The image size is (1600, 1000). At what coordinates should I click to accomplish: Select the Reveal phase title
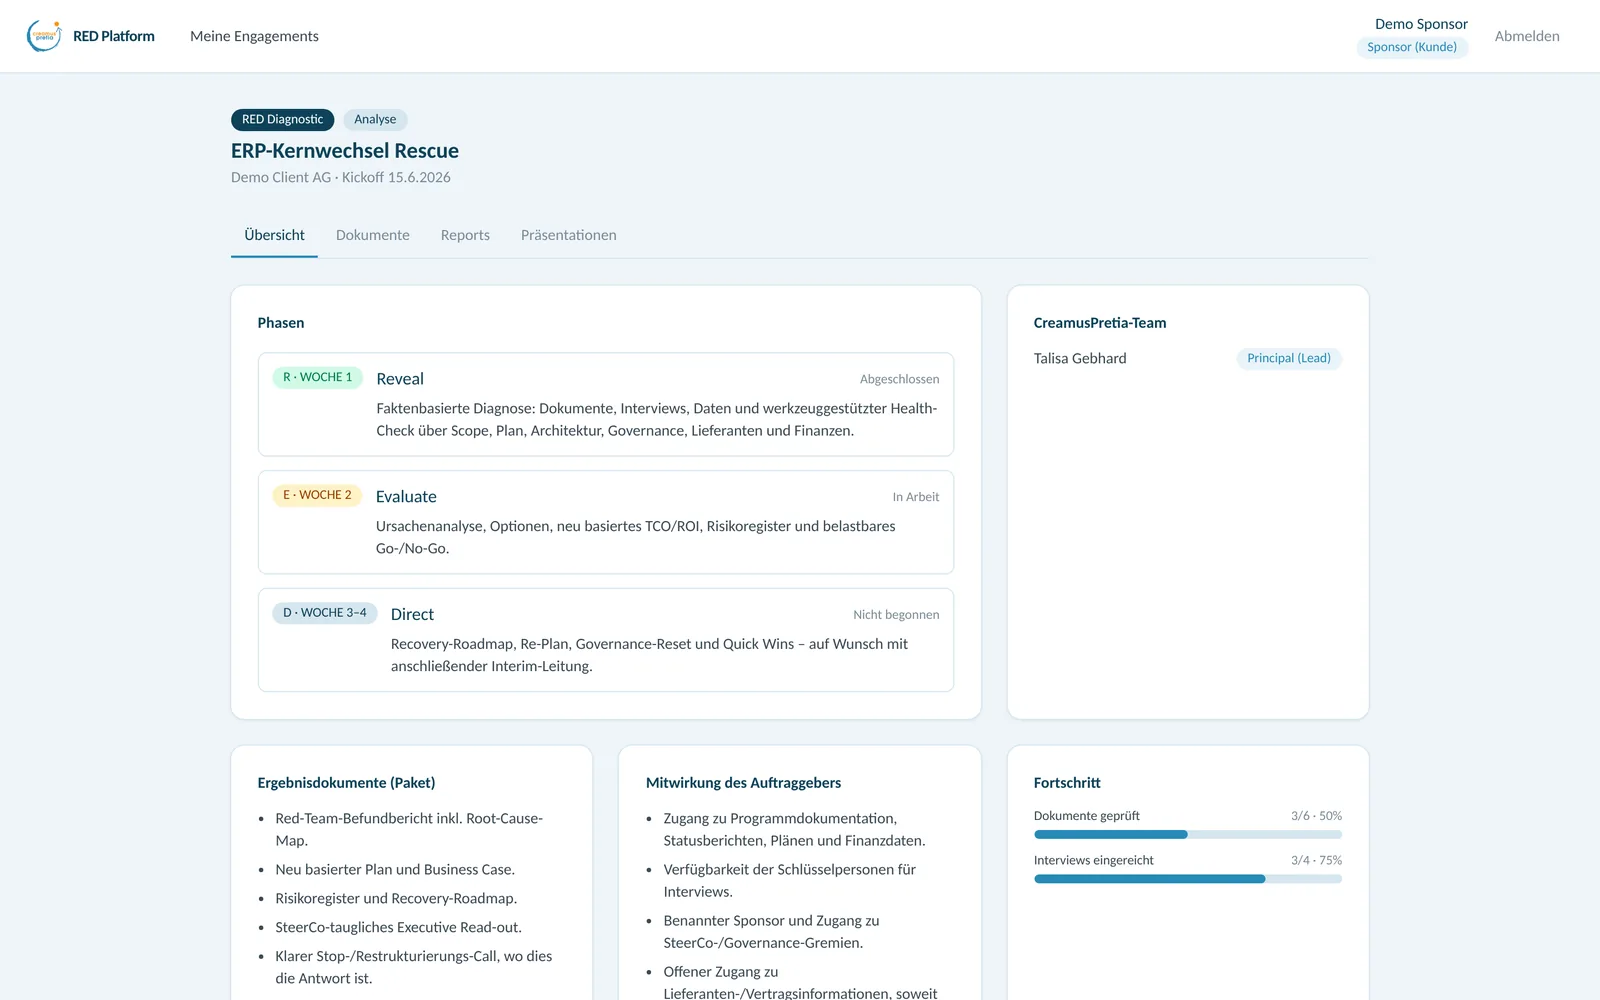click(x=400, y=379)
